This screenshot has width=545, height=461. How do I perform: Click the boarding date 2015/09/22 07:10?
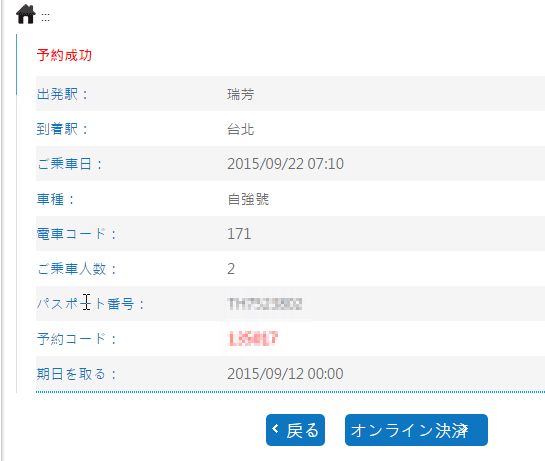(x=285, y=164)
